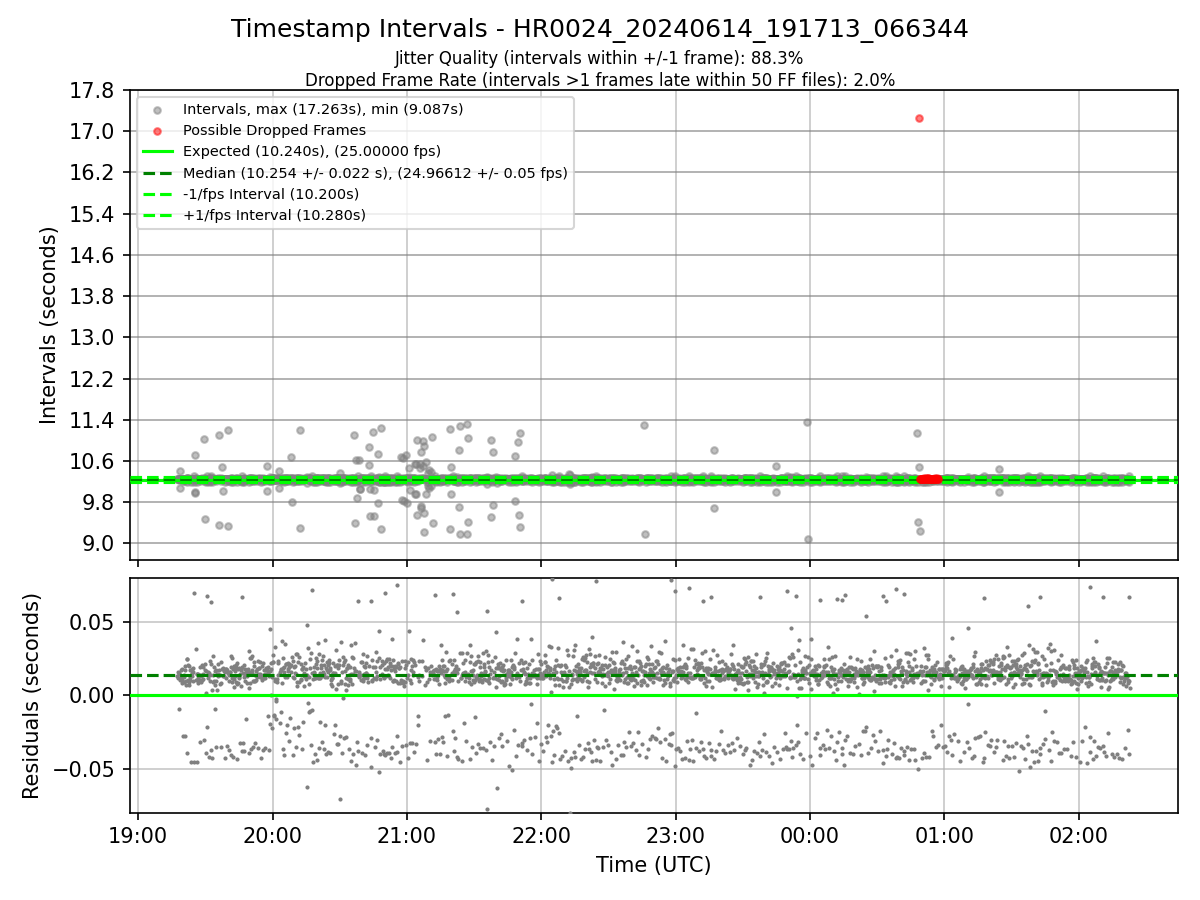Click the '00:00' time tick label
The width and height of the screenshot is (1200, 900).
coord(810,834)
